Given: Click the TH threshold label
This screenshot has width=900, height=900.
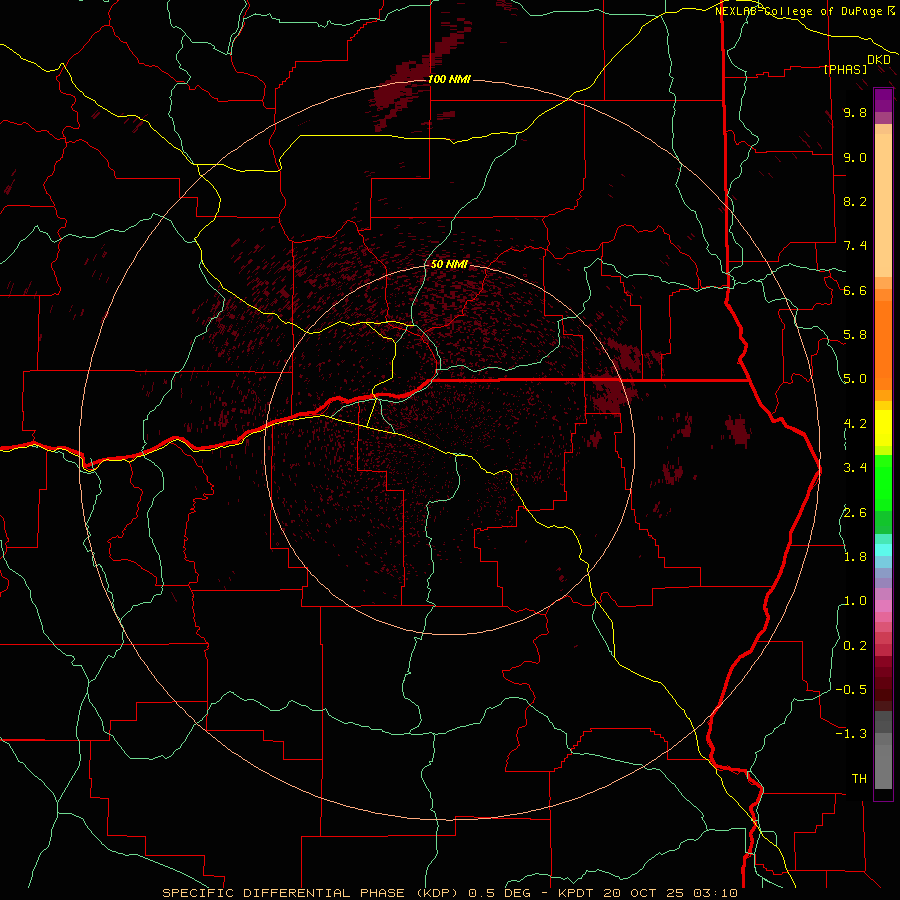Looking at the screenshot, I should click(859, 779).
